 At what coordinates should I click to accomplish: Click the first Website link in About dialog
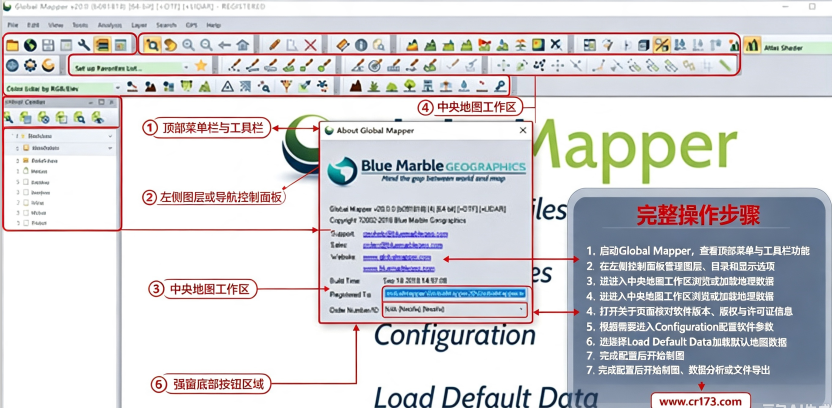397,257
